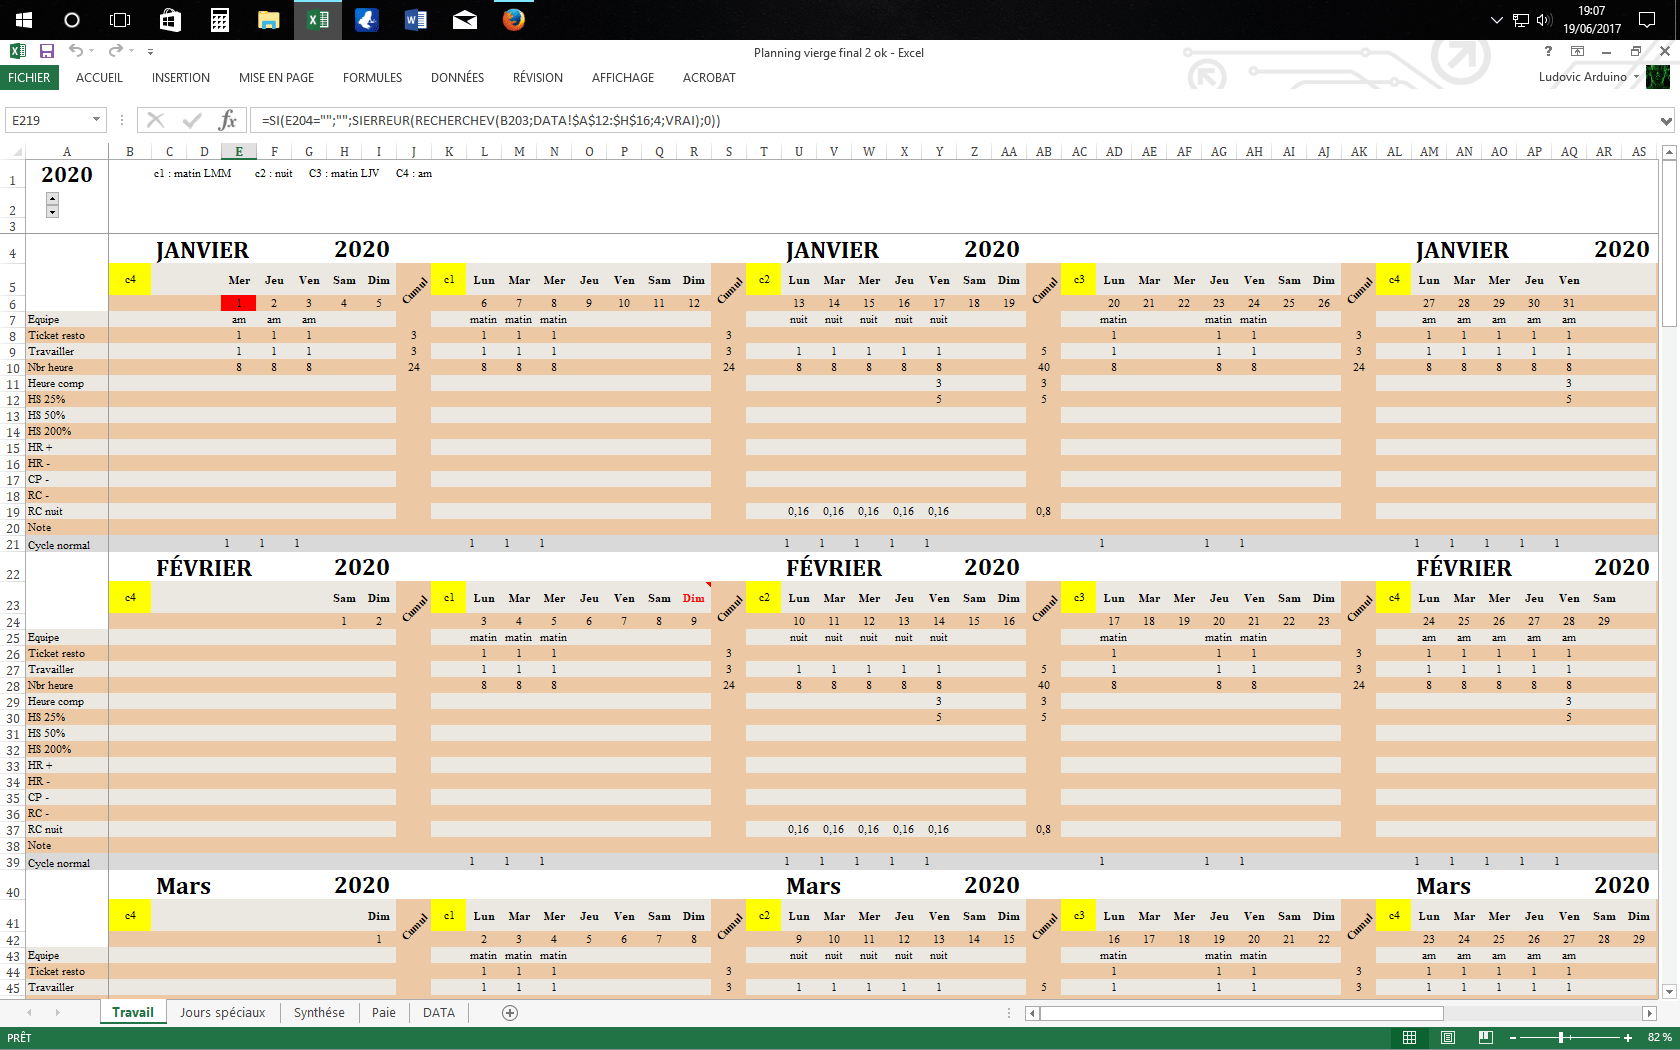Select column E header
Screen dimensions: 1680x1050
pos(239,152)
